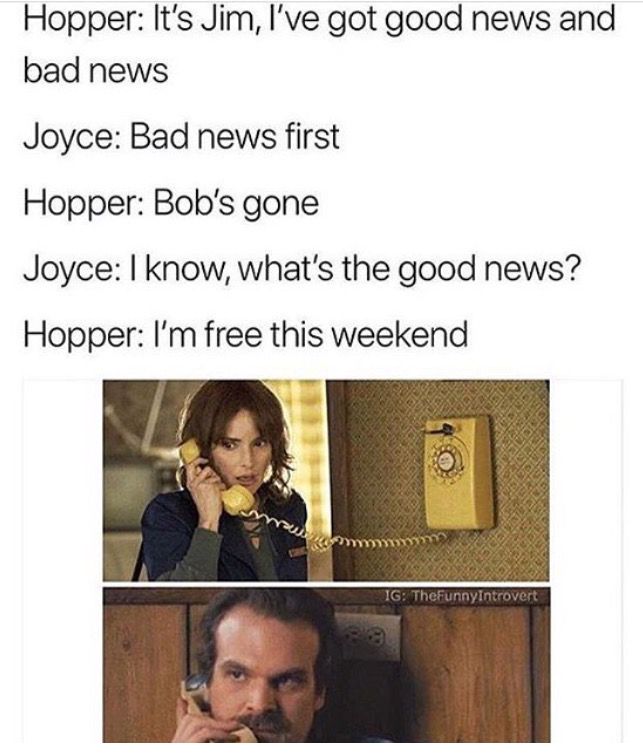Click the 'IG: TheFunnyIntrovert' watermark
The height and width of the screenshot is (756, 643).
[x=461, y=595]
